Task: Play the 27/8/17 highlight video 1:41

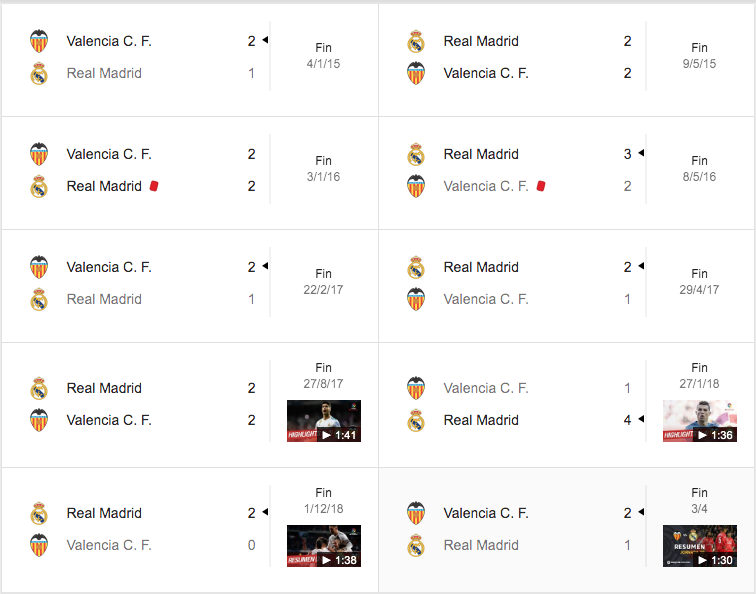Action: pyautogui.click(x=324, y=421)
